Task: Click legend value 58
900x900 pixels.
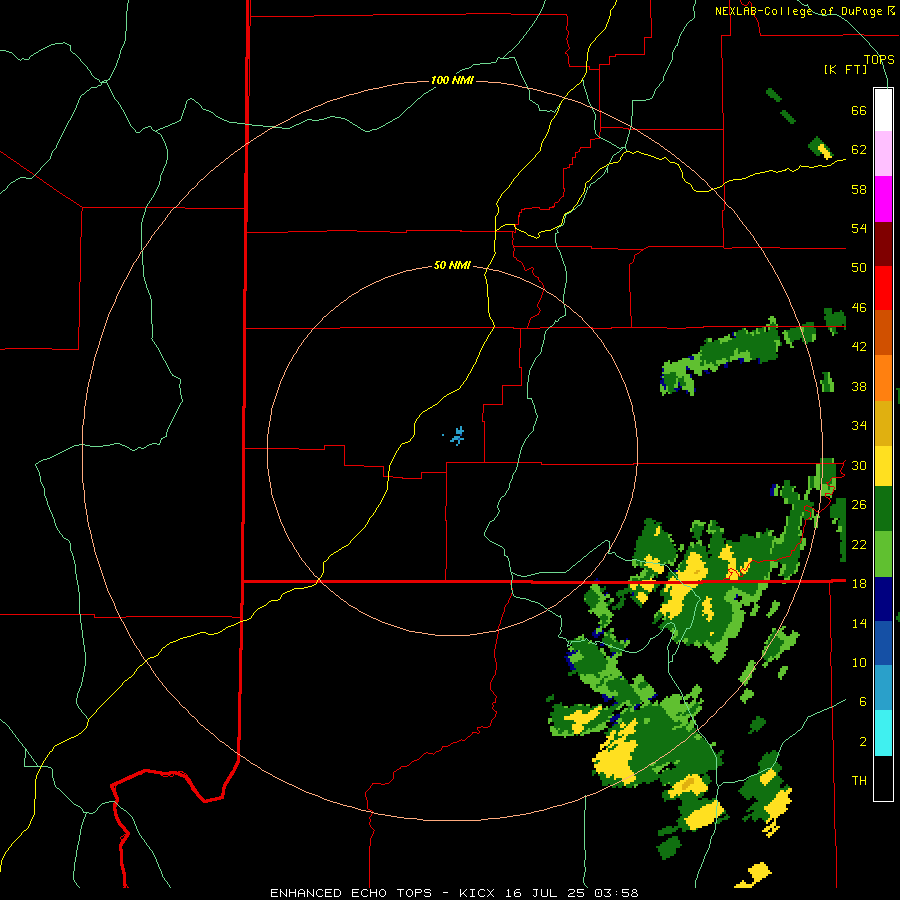Action: [x=859, y=189]
